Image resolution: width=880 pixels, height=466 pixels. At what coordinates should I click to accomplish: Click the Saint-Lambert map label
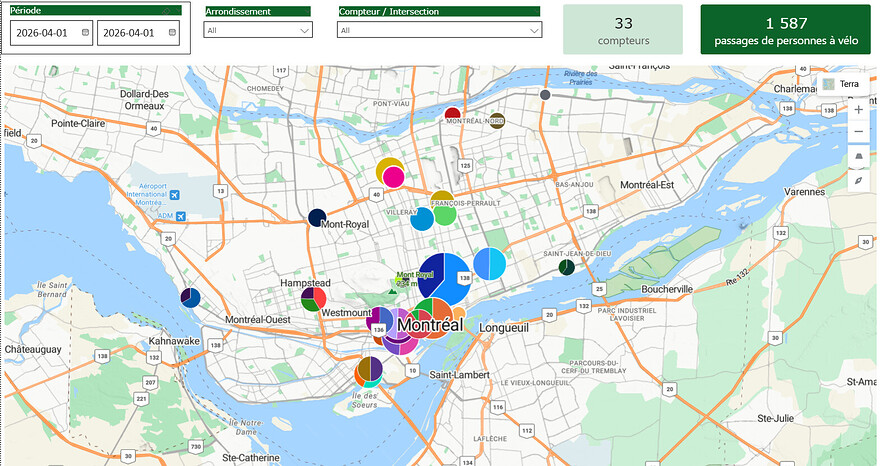point(459,374)
